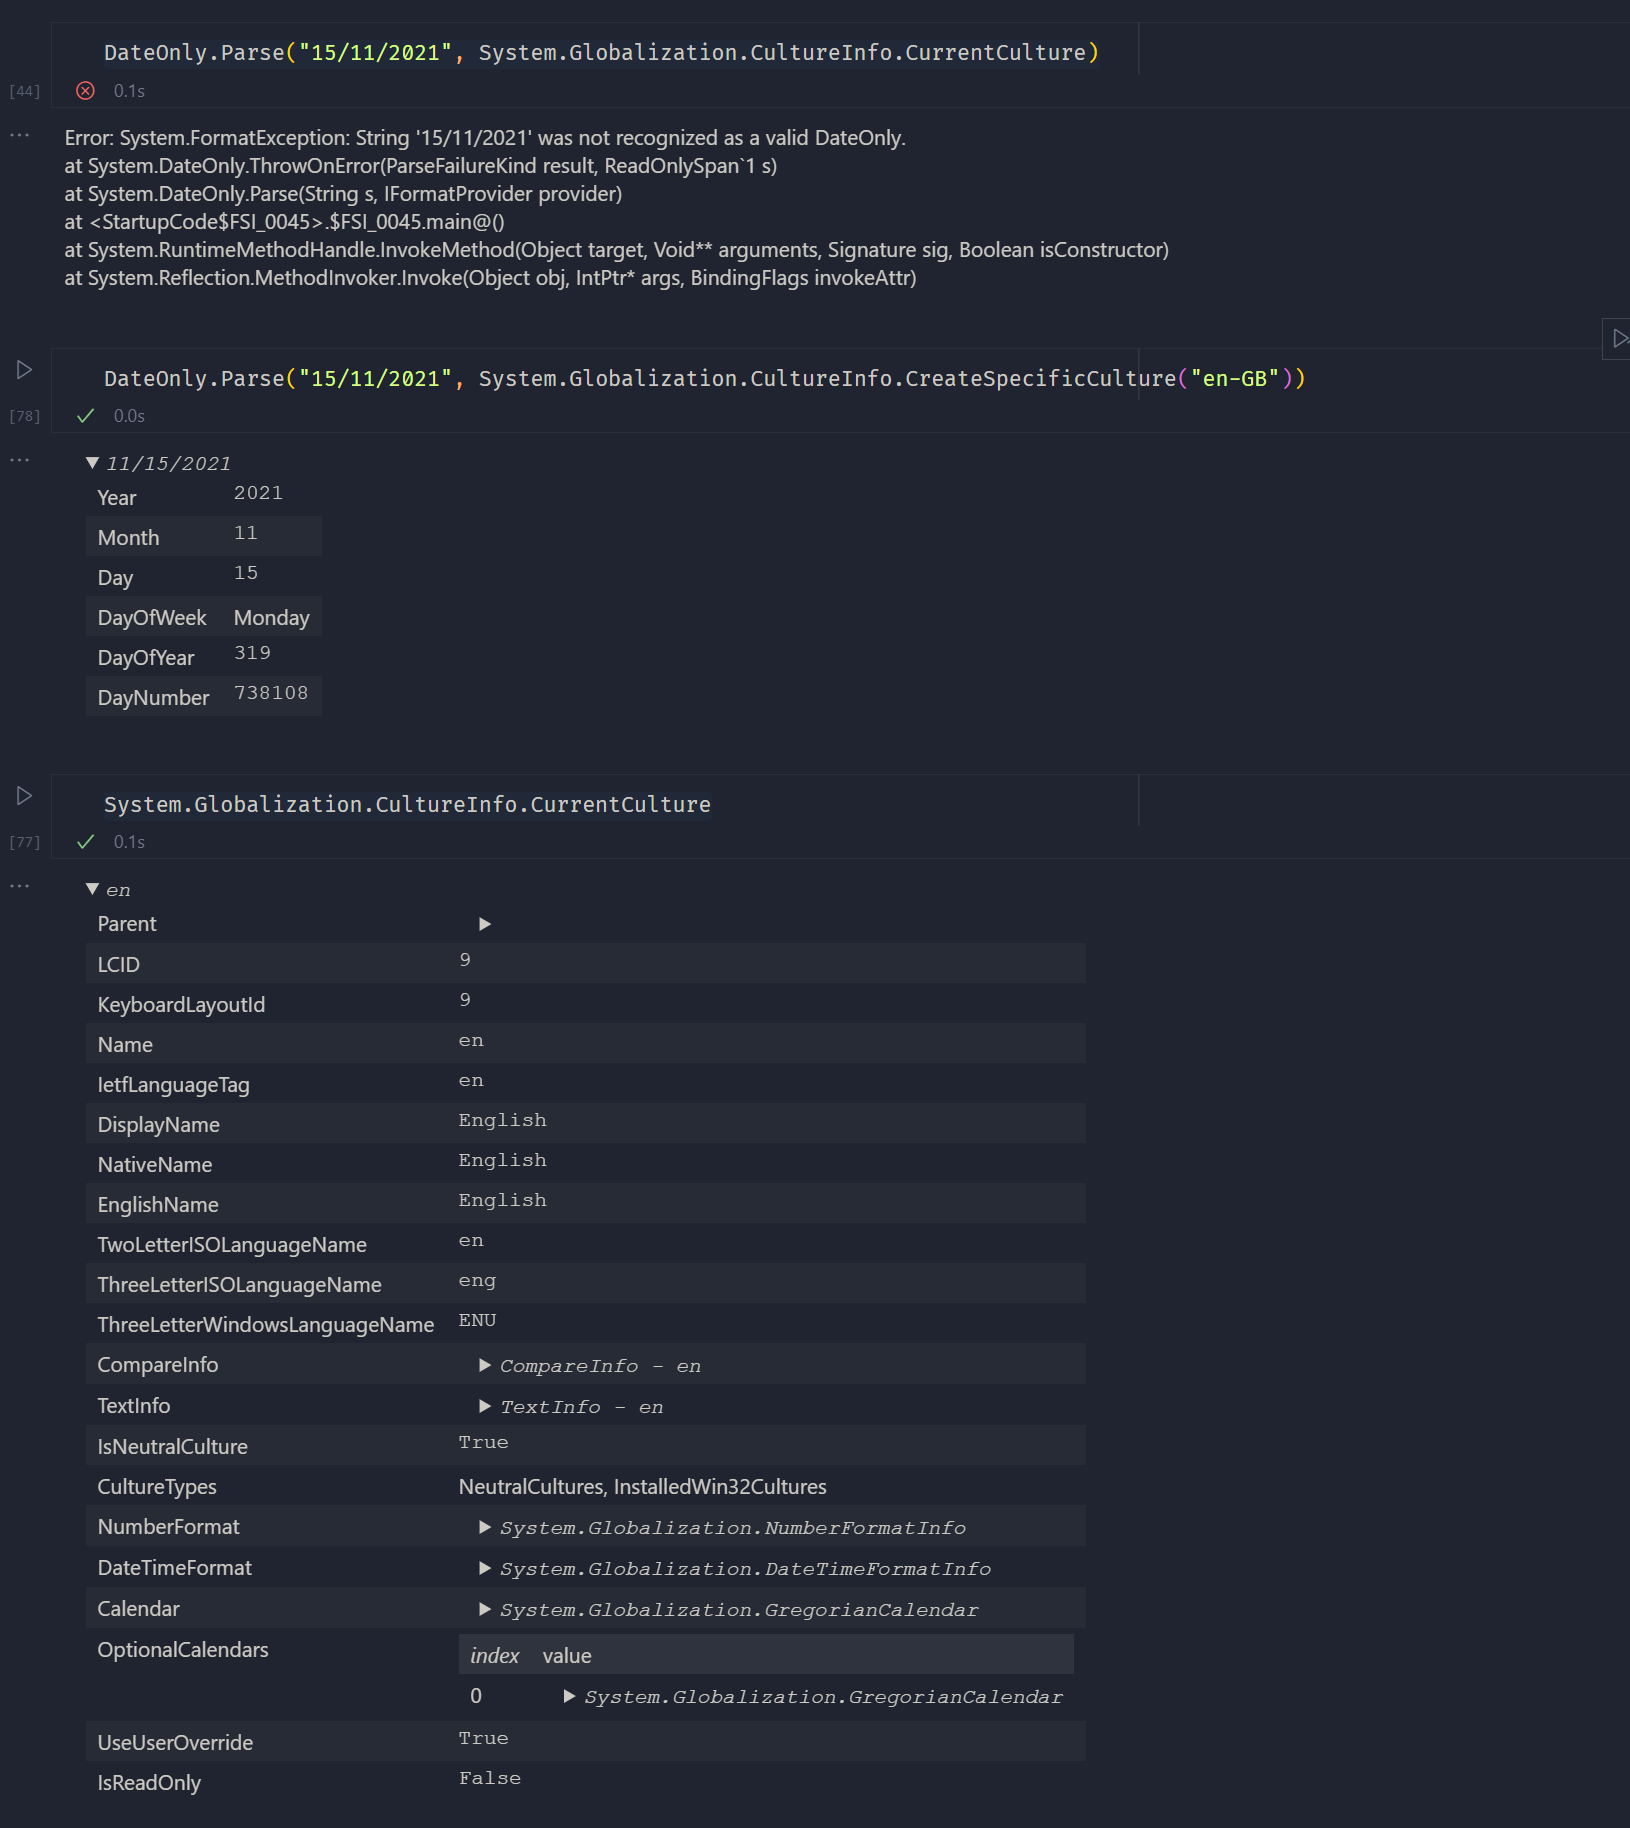Collapse the 11/15/2021 result node
The height and width of the screenshot is (1828, 1630).
tap(94, 462)
